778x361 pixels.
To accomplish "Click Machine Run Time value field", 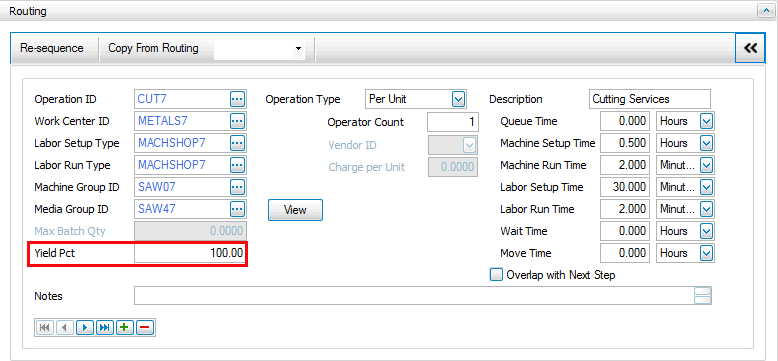I will click(x=625, y=165).
